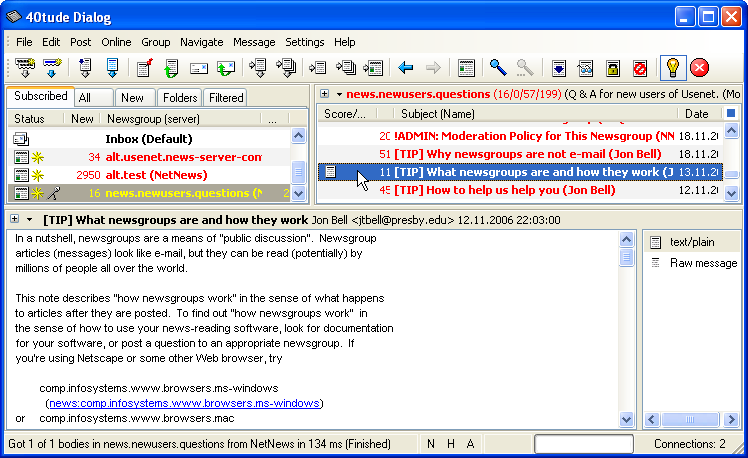The width and height of the screenshot is (748, 458).
Task: Click the message body vertical scrollbar thumb
Action: click(627, 258)
